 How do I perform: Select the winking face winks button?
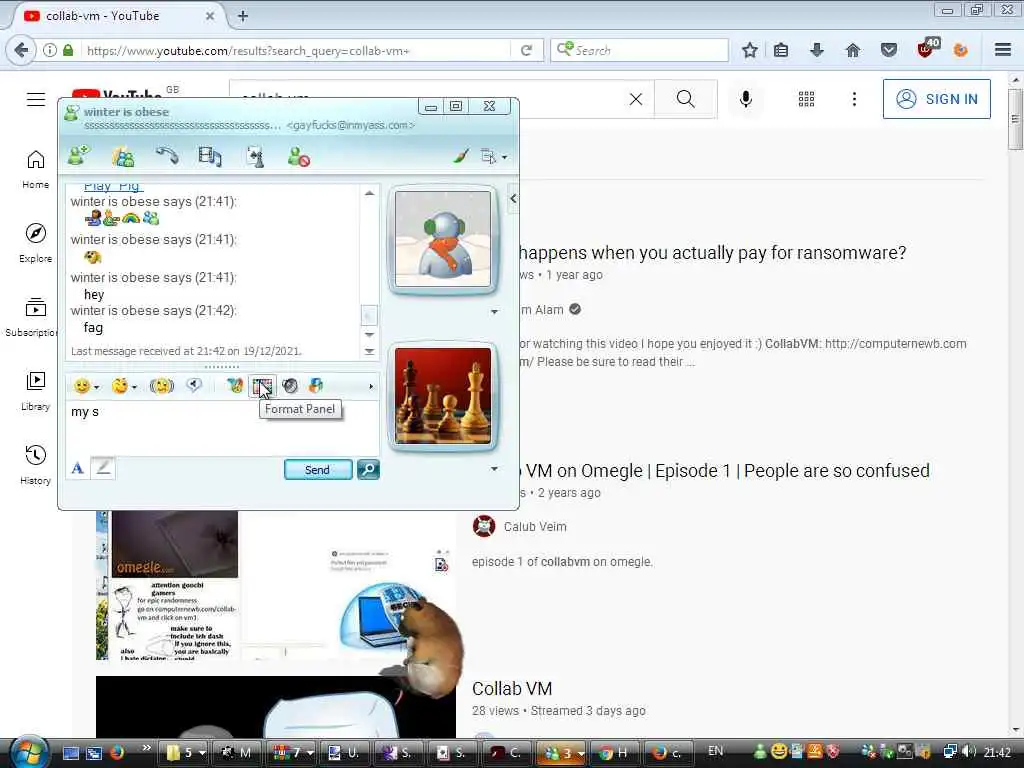click(120, 386)
